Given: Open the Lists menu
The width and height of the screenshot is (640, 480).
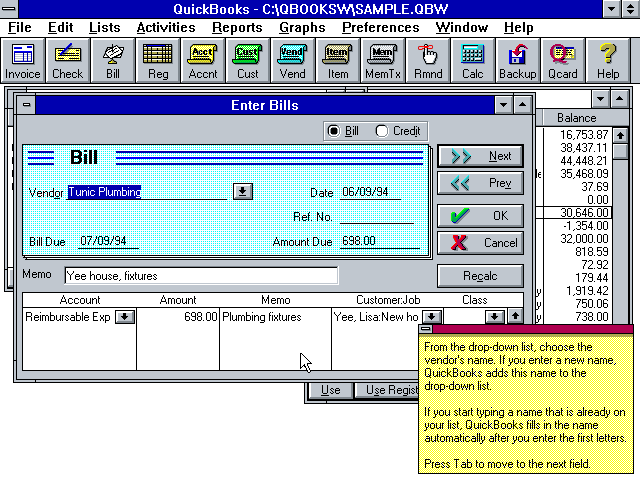Looking at the screenshot, I should (104, 27).
